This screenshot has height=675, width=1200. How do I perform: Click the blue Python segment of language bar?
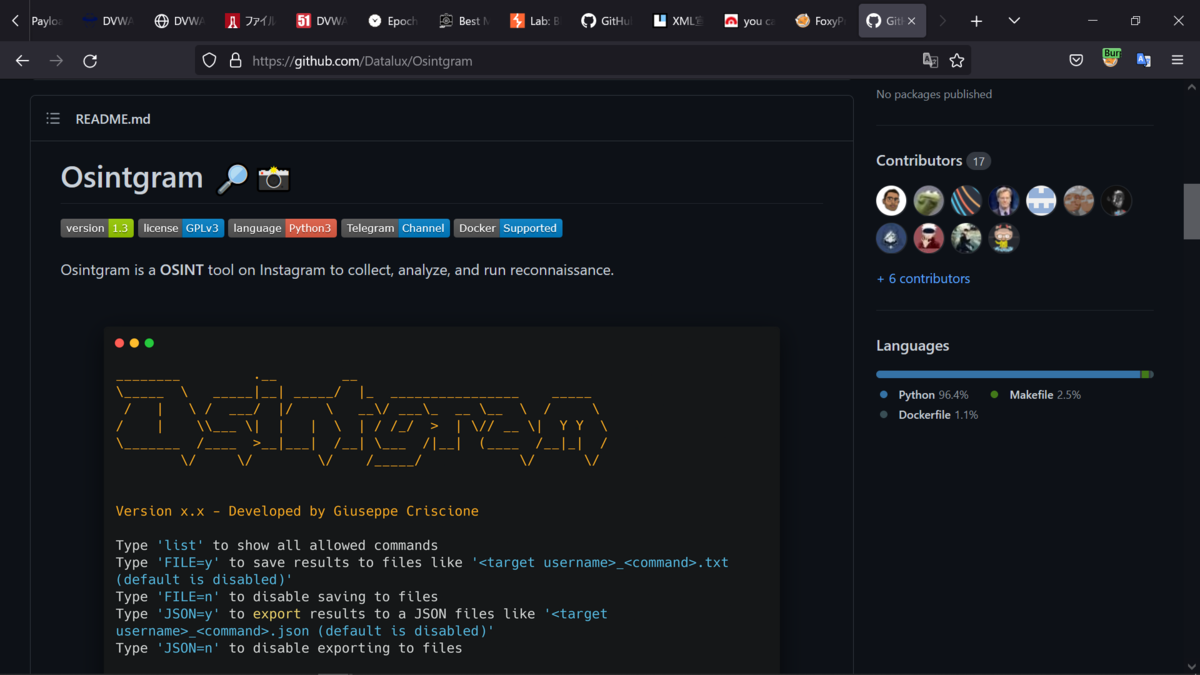pyautogui.click(x=1008, y=375)
